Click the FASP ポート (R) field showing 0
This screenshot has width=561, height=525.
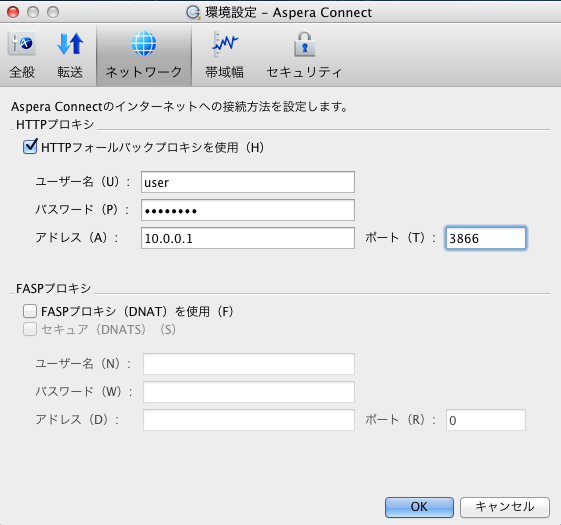coord(486,420)
